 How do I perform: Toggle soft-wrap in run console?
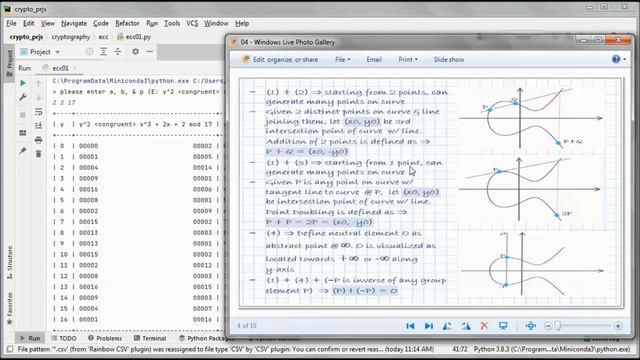tap(38, 111)
